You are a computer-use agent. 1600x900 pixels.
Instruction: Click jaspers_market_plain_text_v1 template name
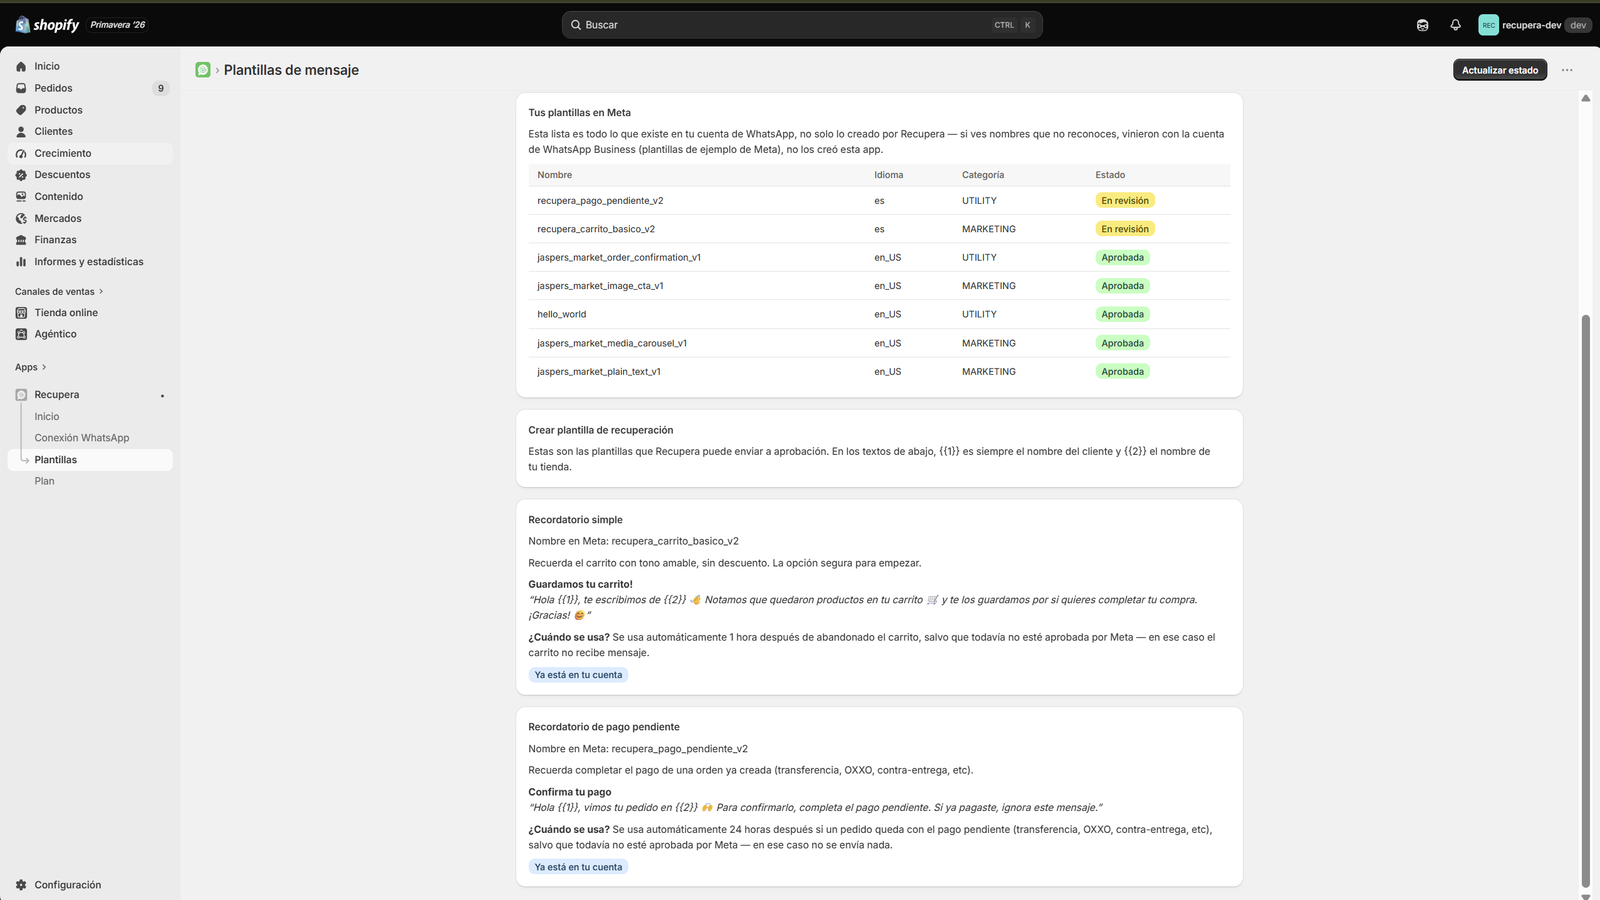point(599,372)
